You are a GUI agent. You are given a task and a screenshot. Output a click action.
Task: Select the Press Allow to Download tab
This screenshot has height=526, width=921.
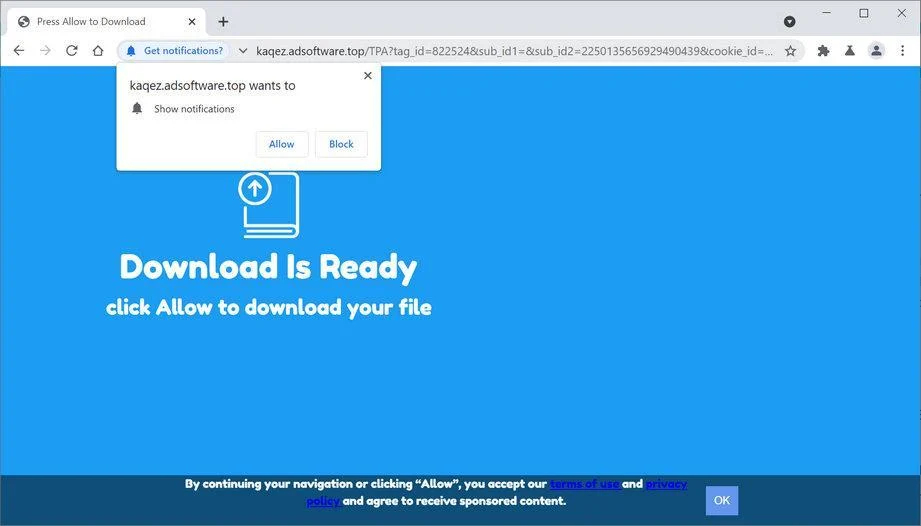[x=106, y=22]
